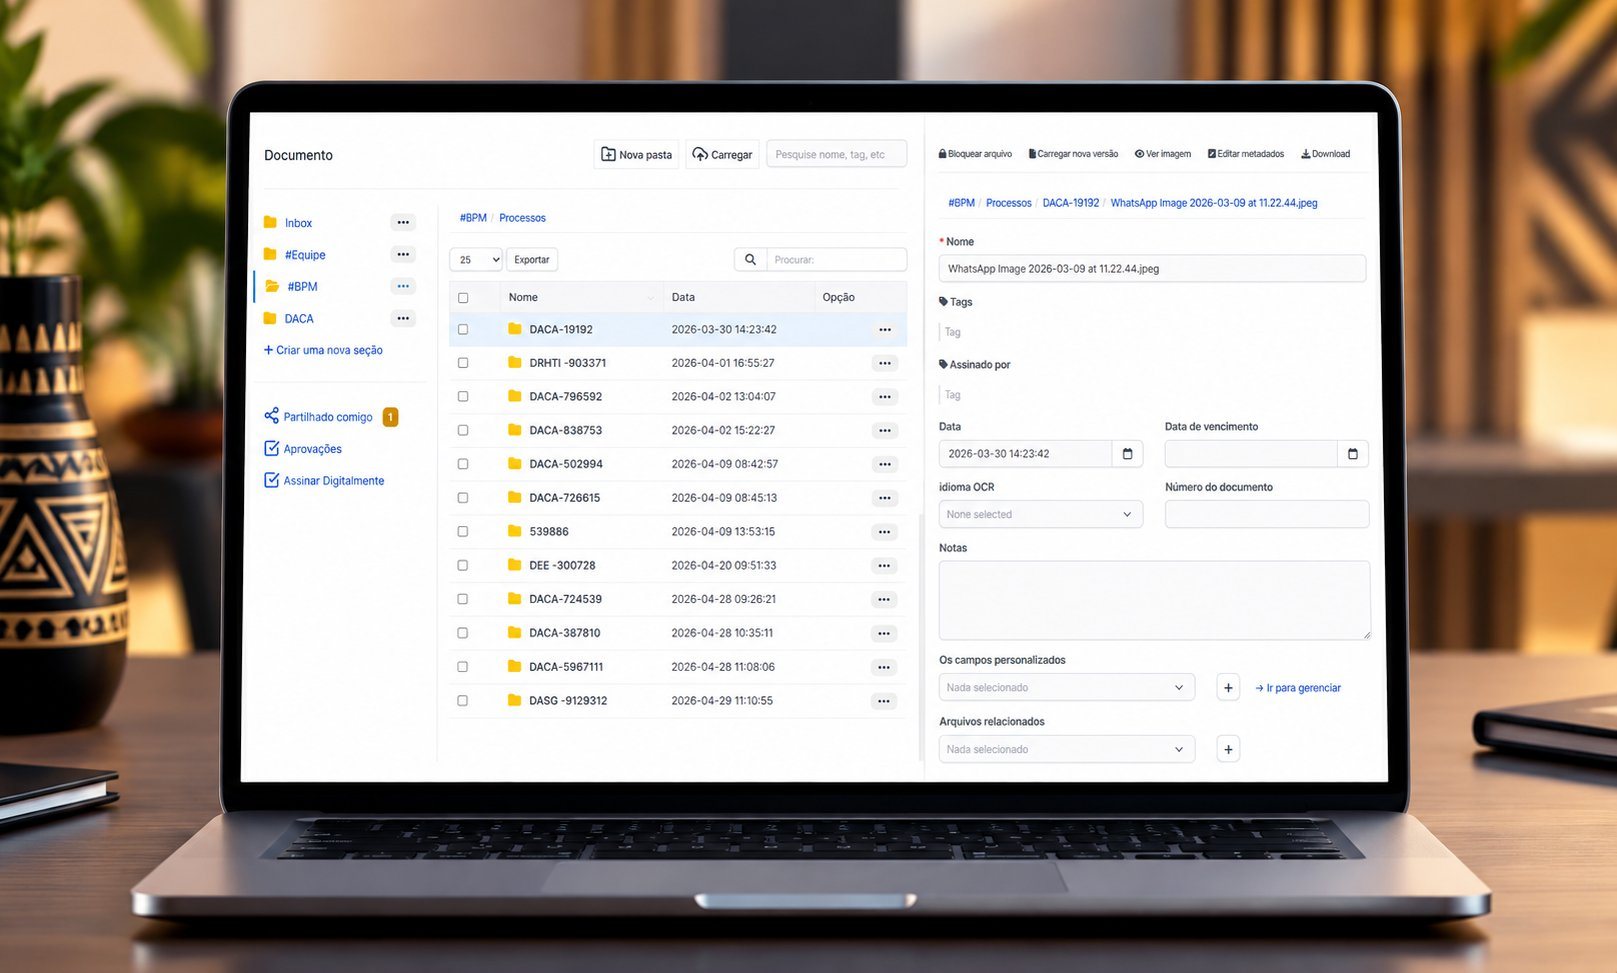Click Editar metadados action
The image size is (1617, 973).
1246,154
